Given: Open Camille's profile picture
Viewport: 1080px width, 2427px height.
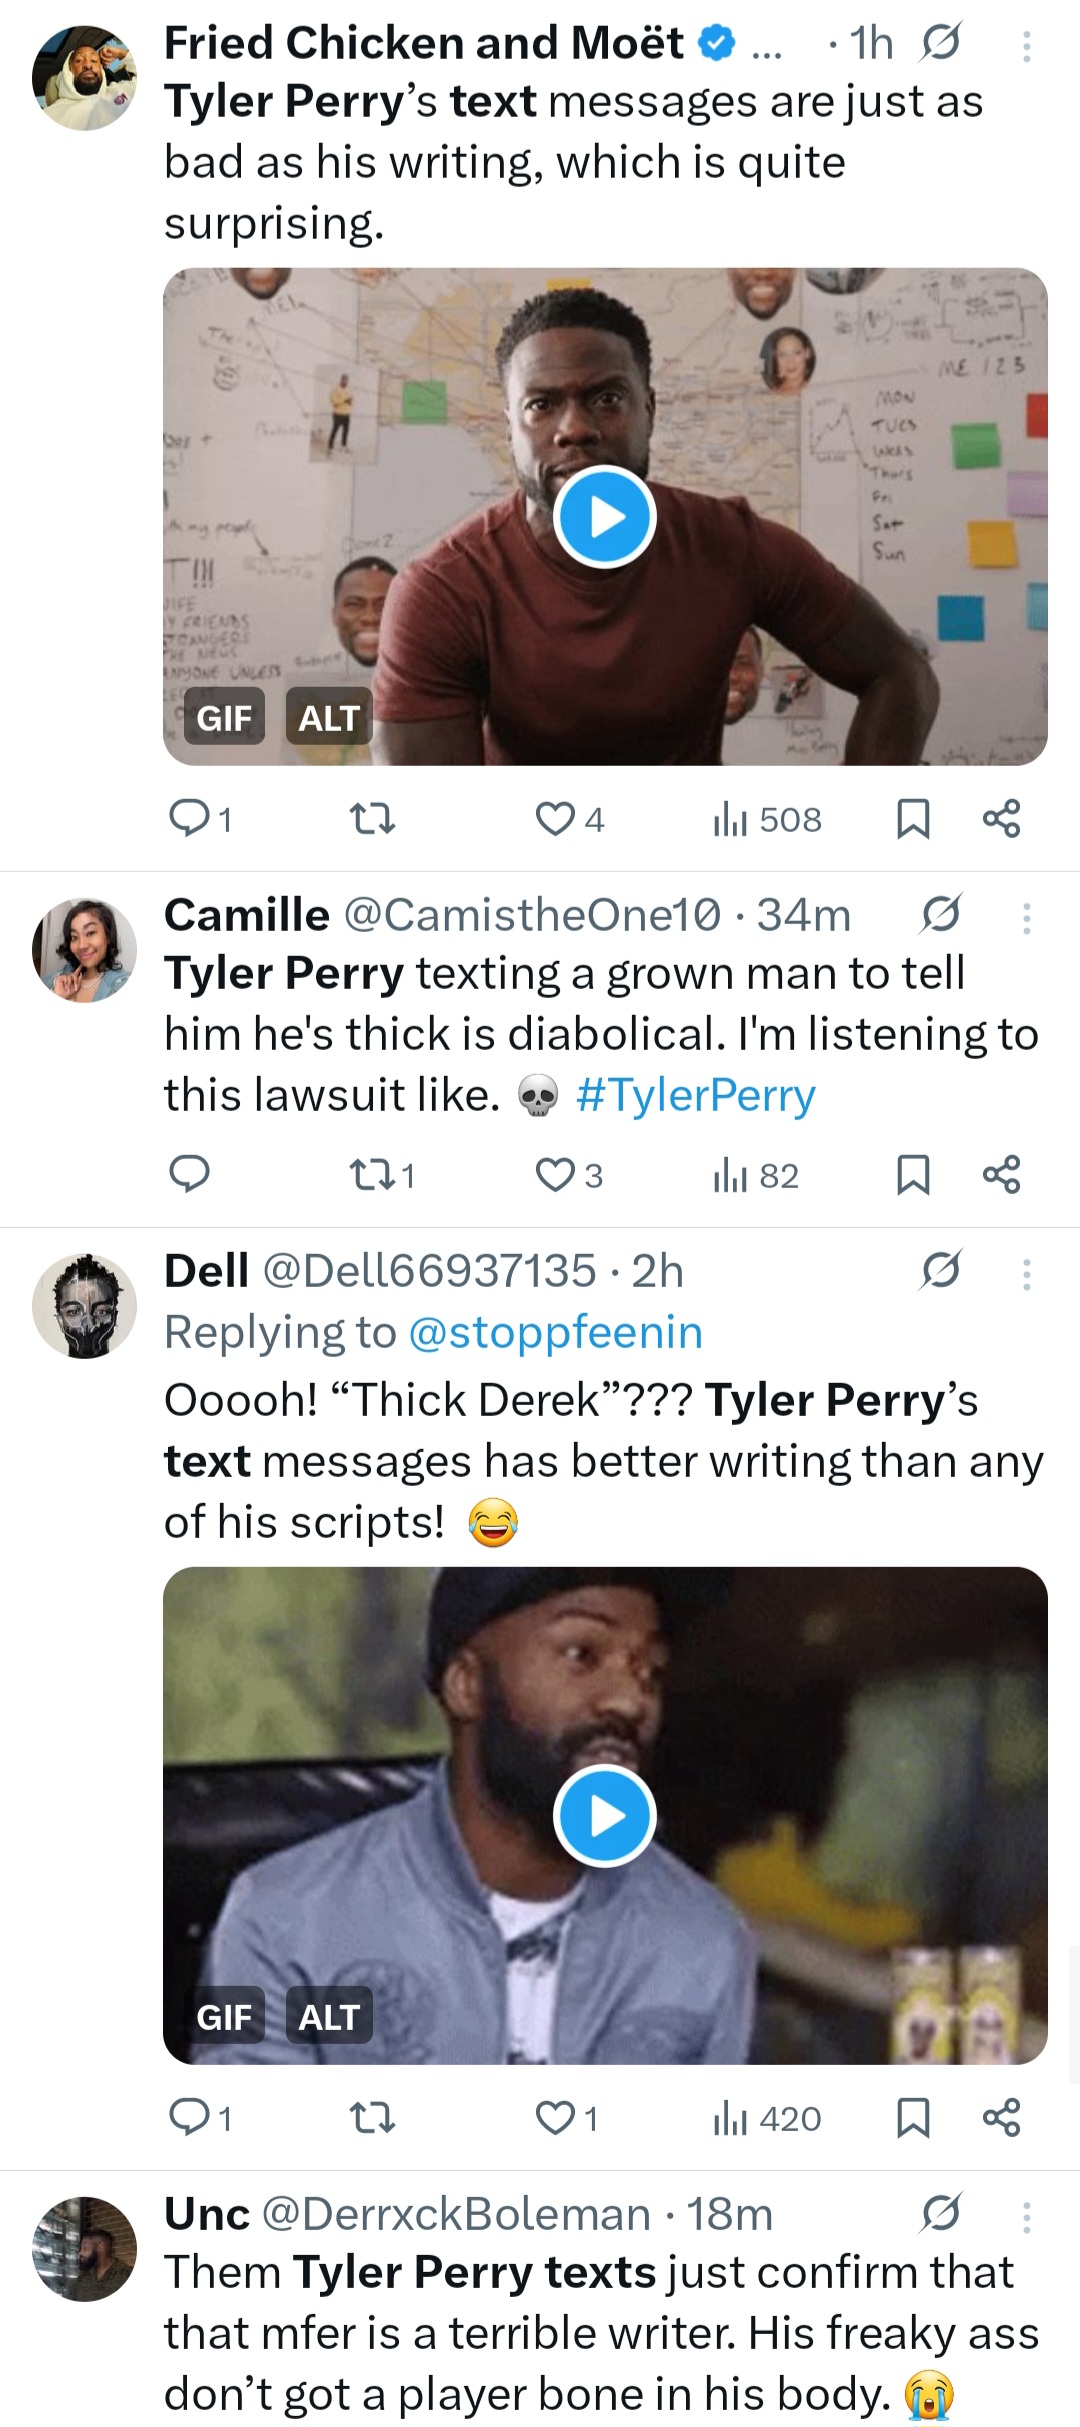Looking at the screenshot, I should [x=84, y=950].
